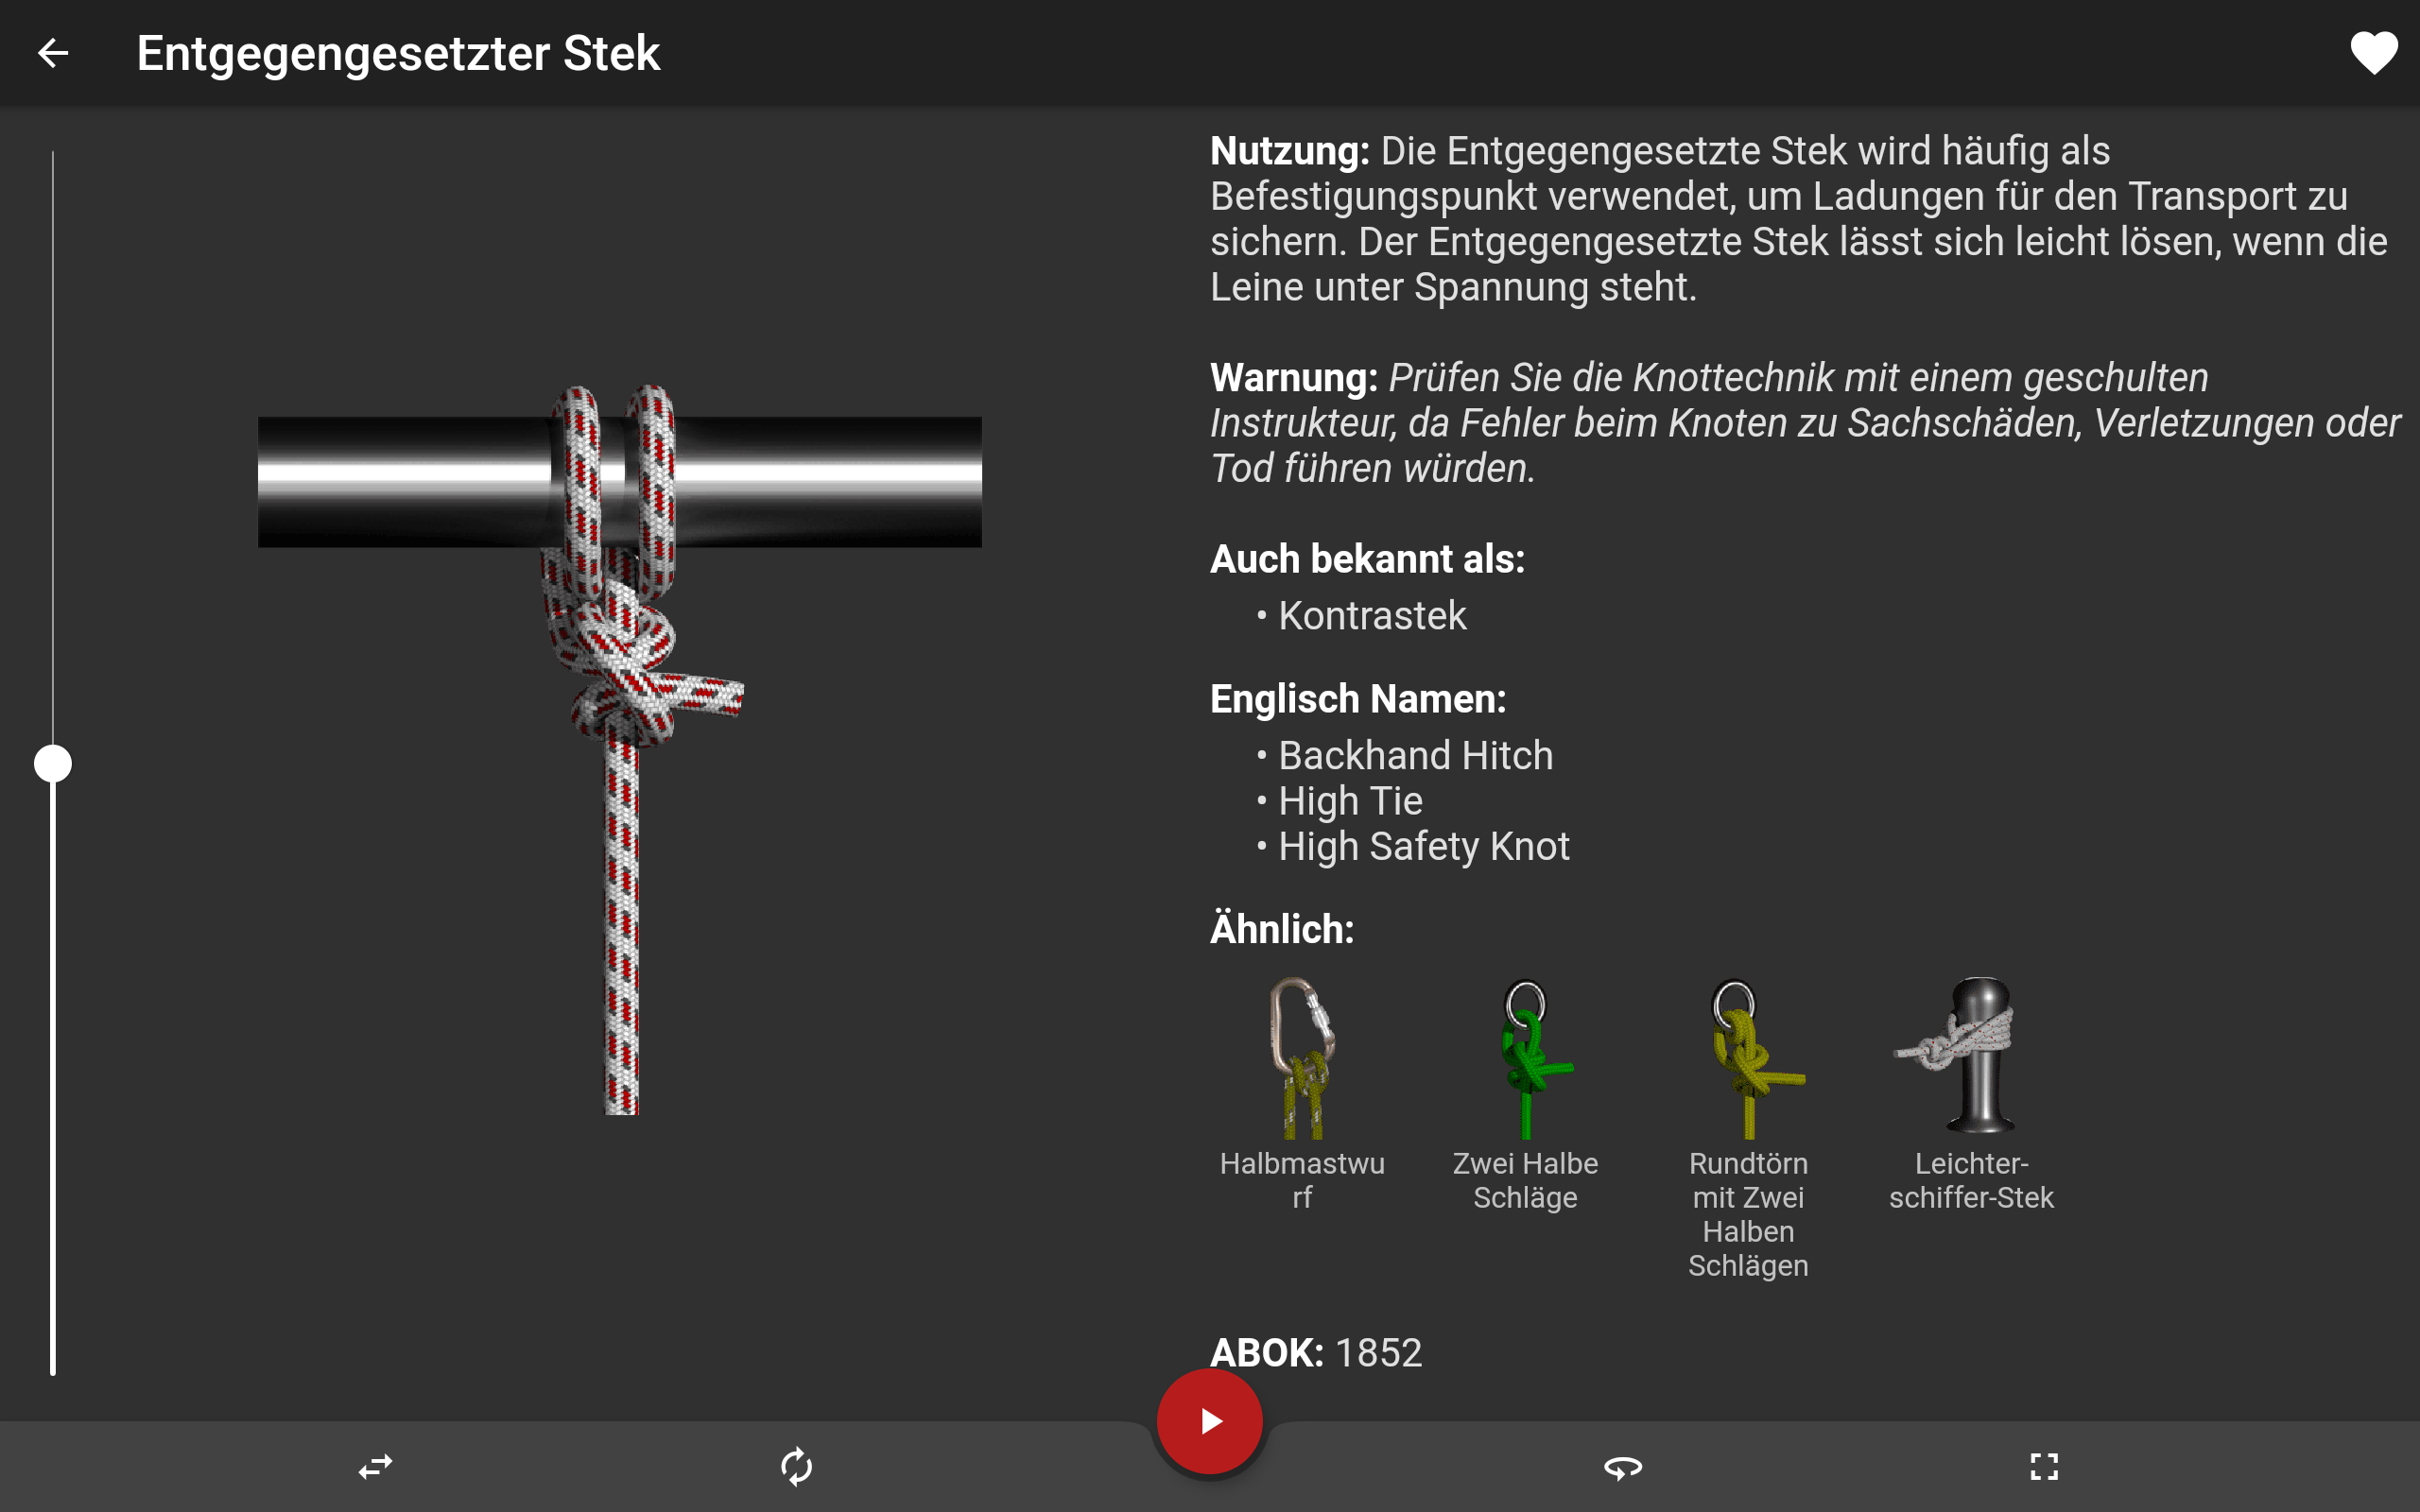Open Rundtörn mit Zwei Halben Schlägen knot
Viewport: 2420px width, 1512px height.
1748,1128
